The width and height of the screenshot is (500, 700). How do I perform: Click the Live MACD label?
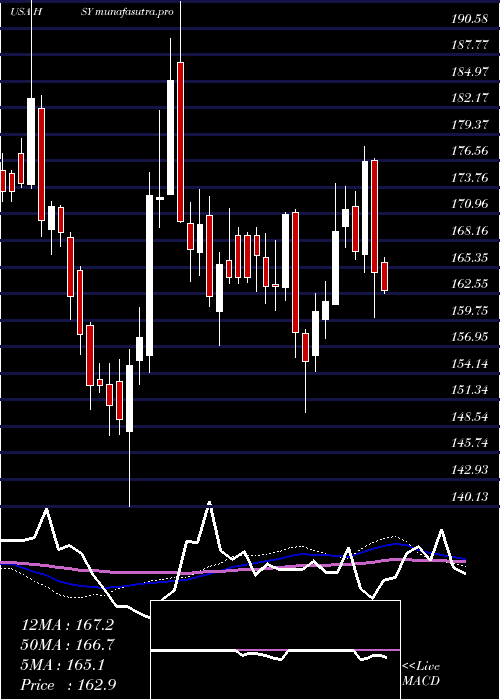(x=421, y=674)
